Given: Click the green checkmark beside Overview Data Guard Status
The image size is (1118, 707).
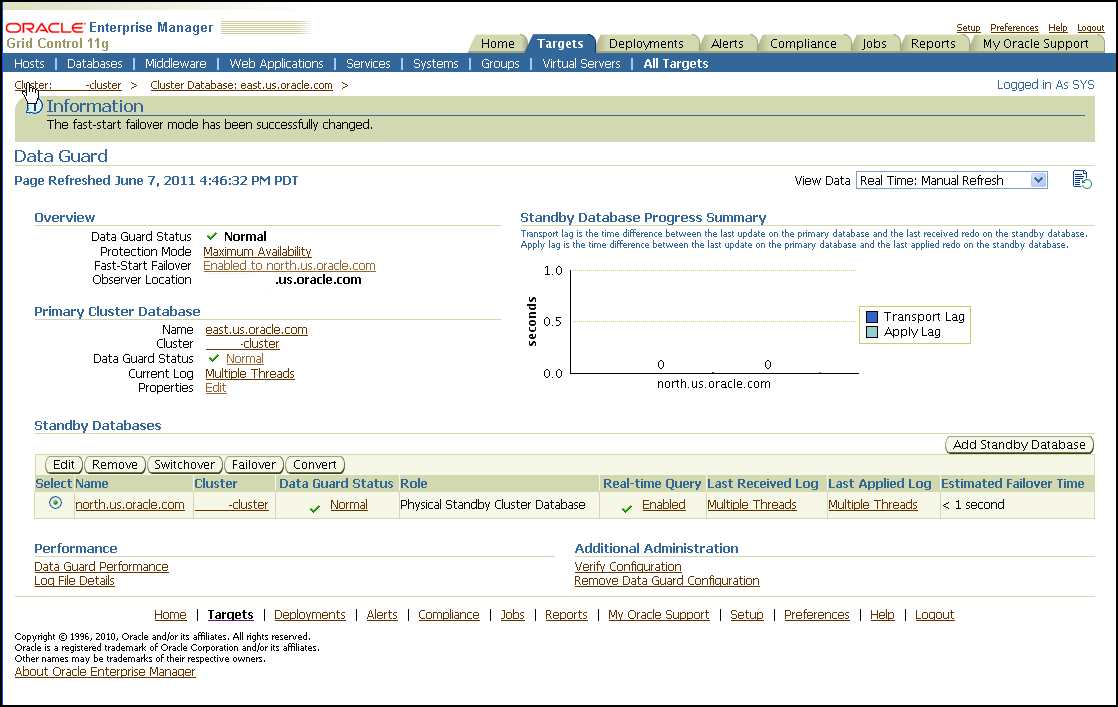Looking at the screenshot, I should 212,237.
